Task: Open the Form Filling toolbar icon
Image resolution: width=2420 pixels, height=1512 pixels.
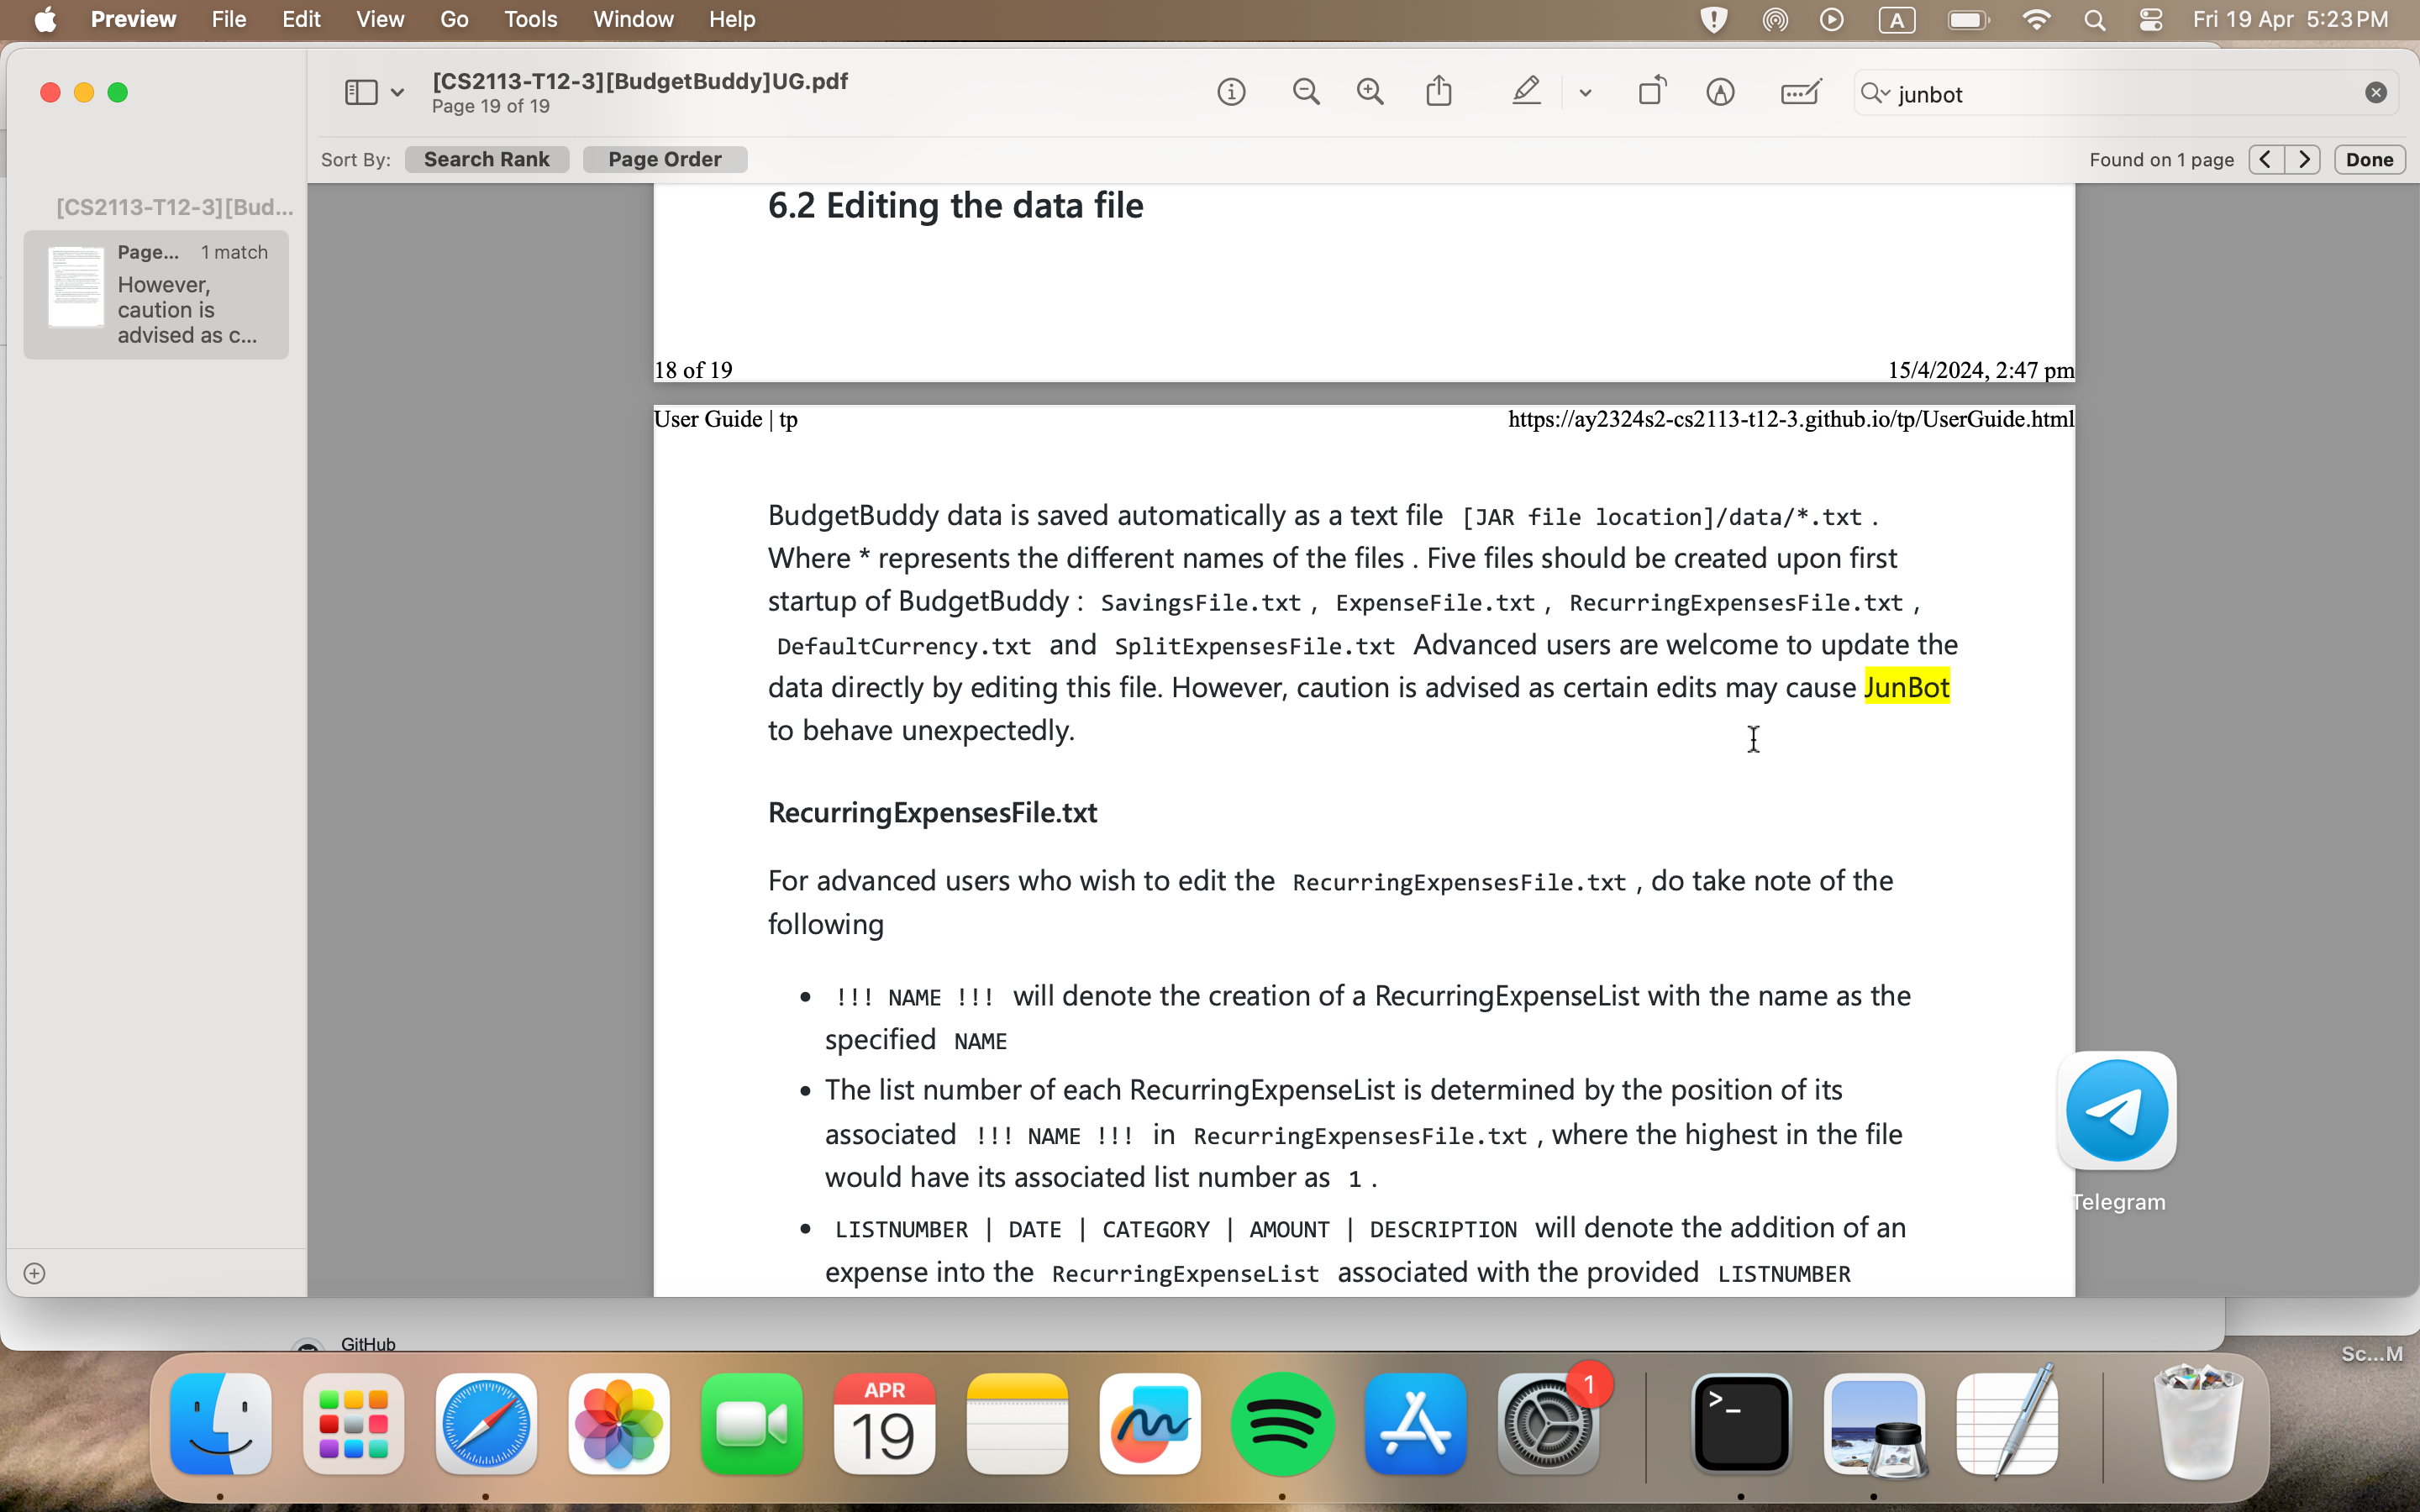Action: click(1800, 93)
